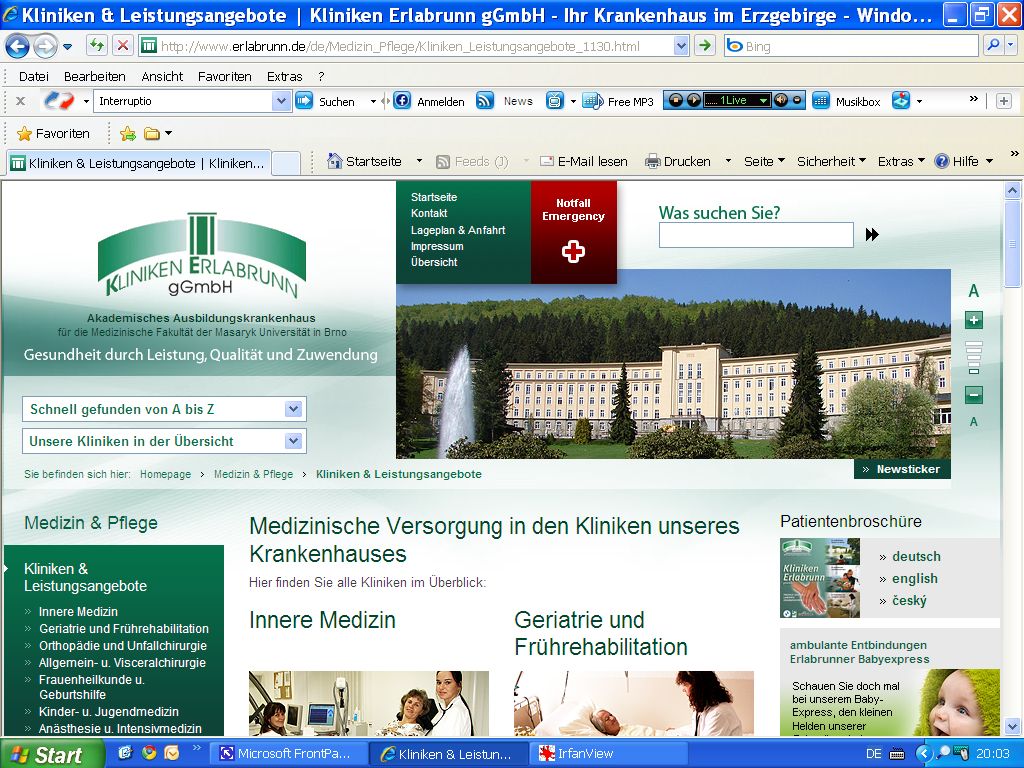The height and width of the screenshot is (768, 1024).
Task: Click the 'Was suchen Sie?' search field
Action: (x=756, y=235)
